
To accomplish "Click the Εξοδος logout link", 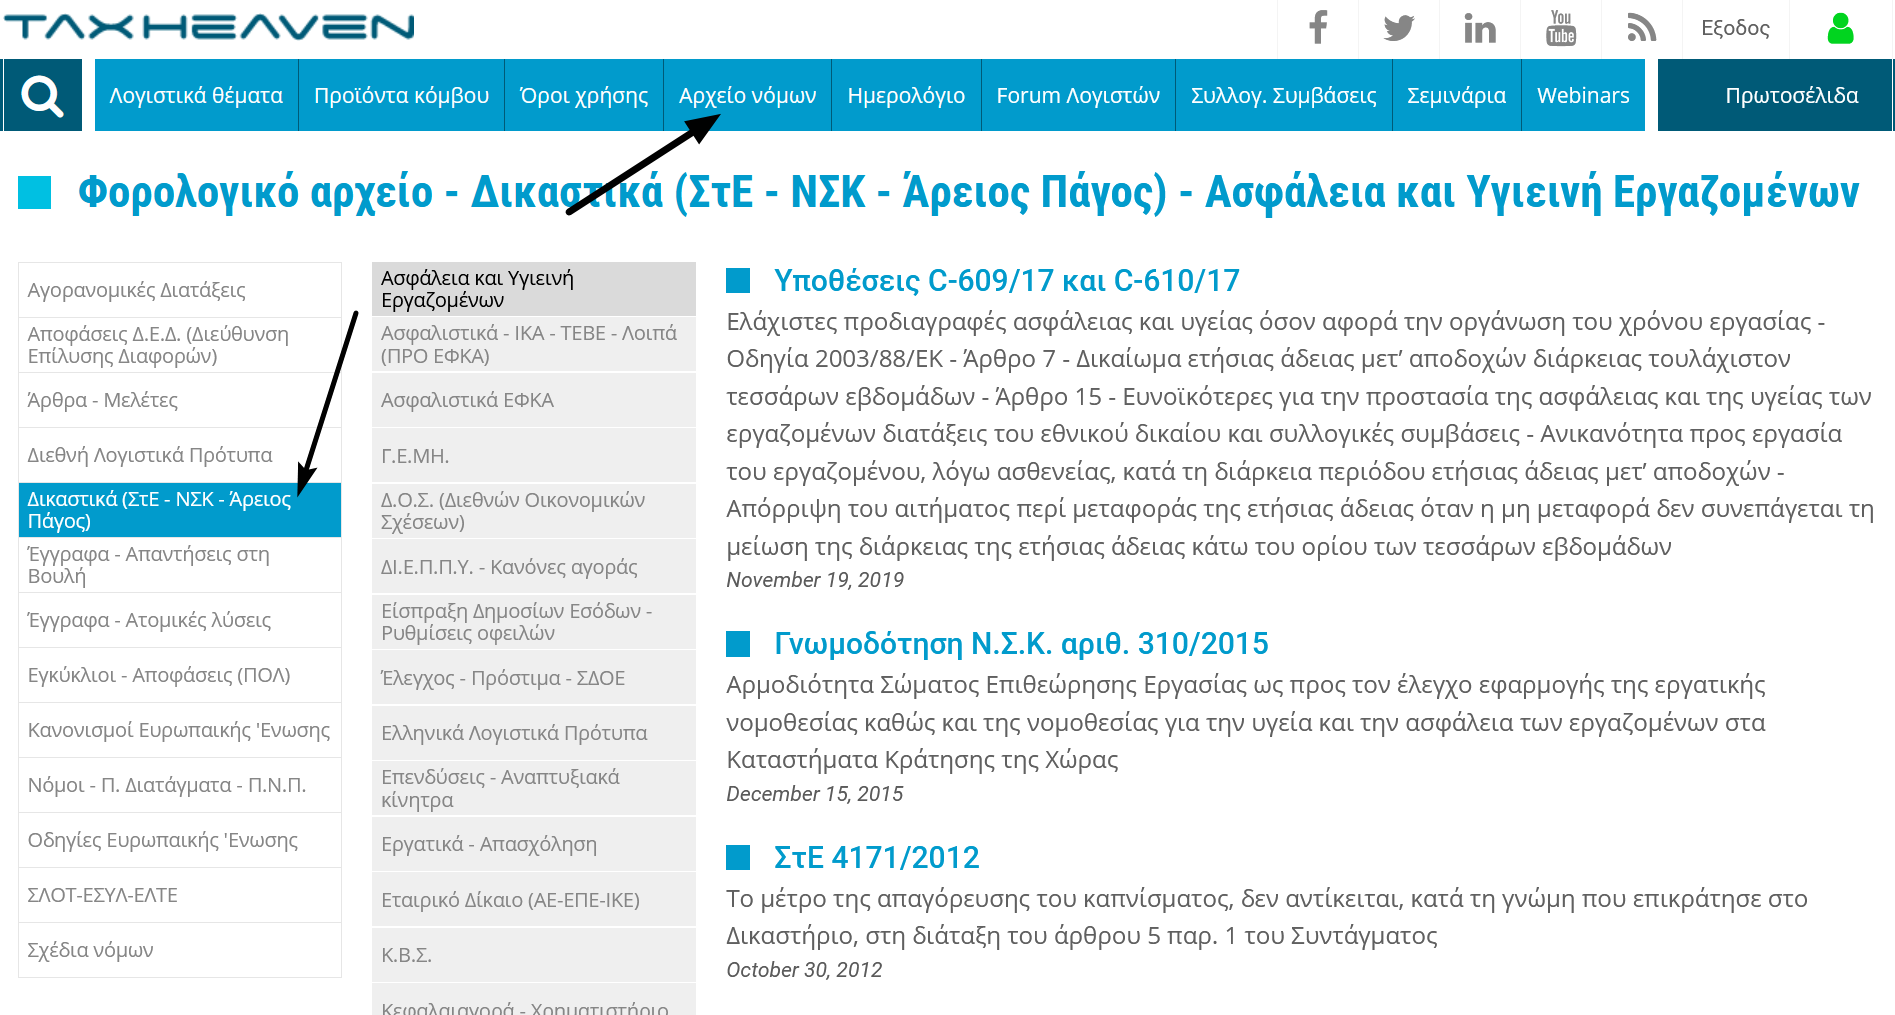I will (1735, 28).
